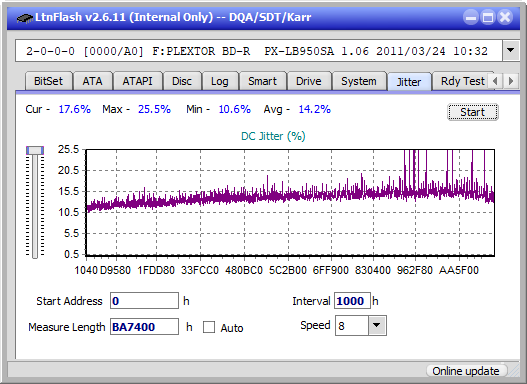Enable the Auto measure length checkbox
The image size is (527, 384).
point(209,327)
